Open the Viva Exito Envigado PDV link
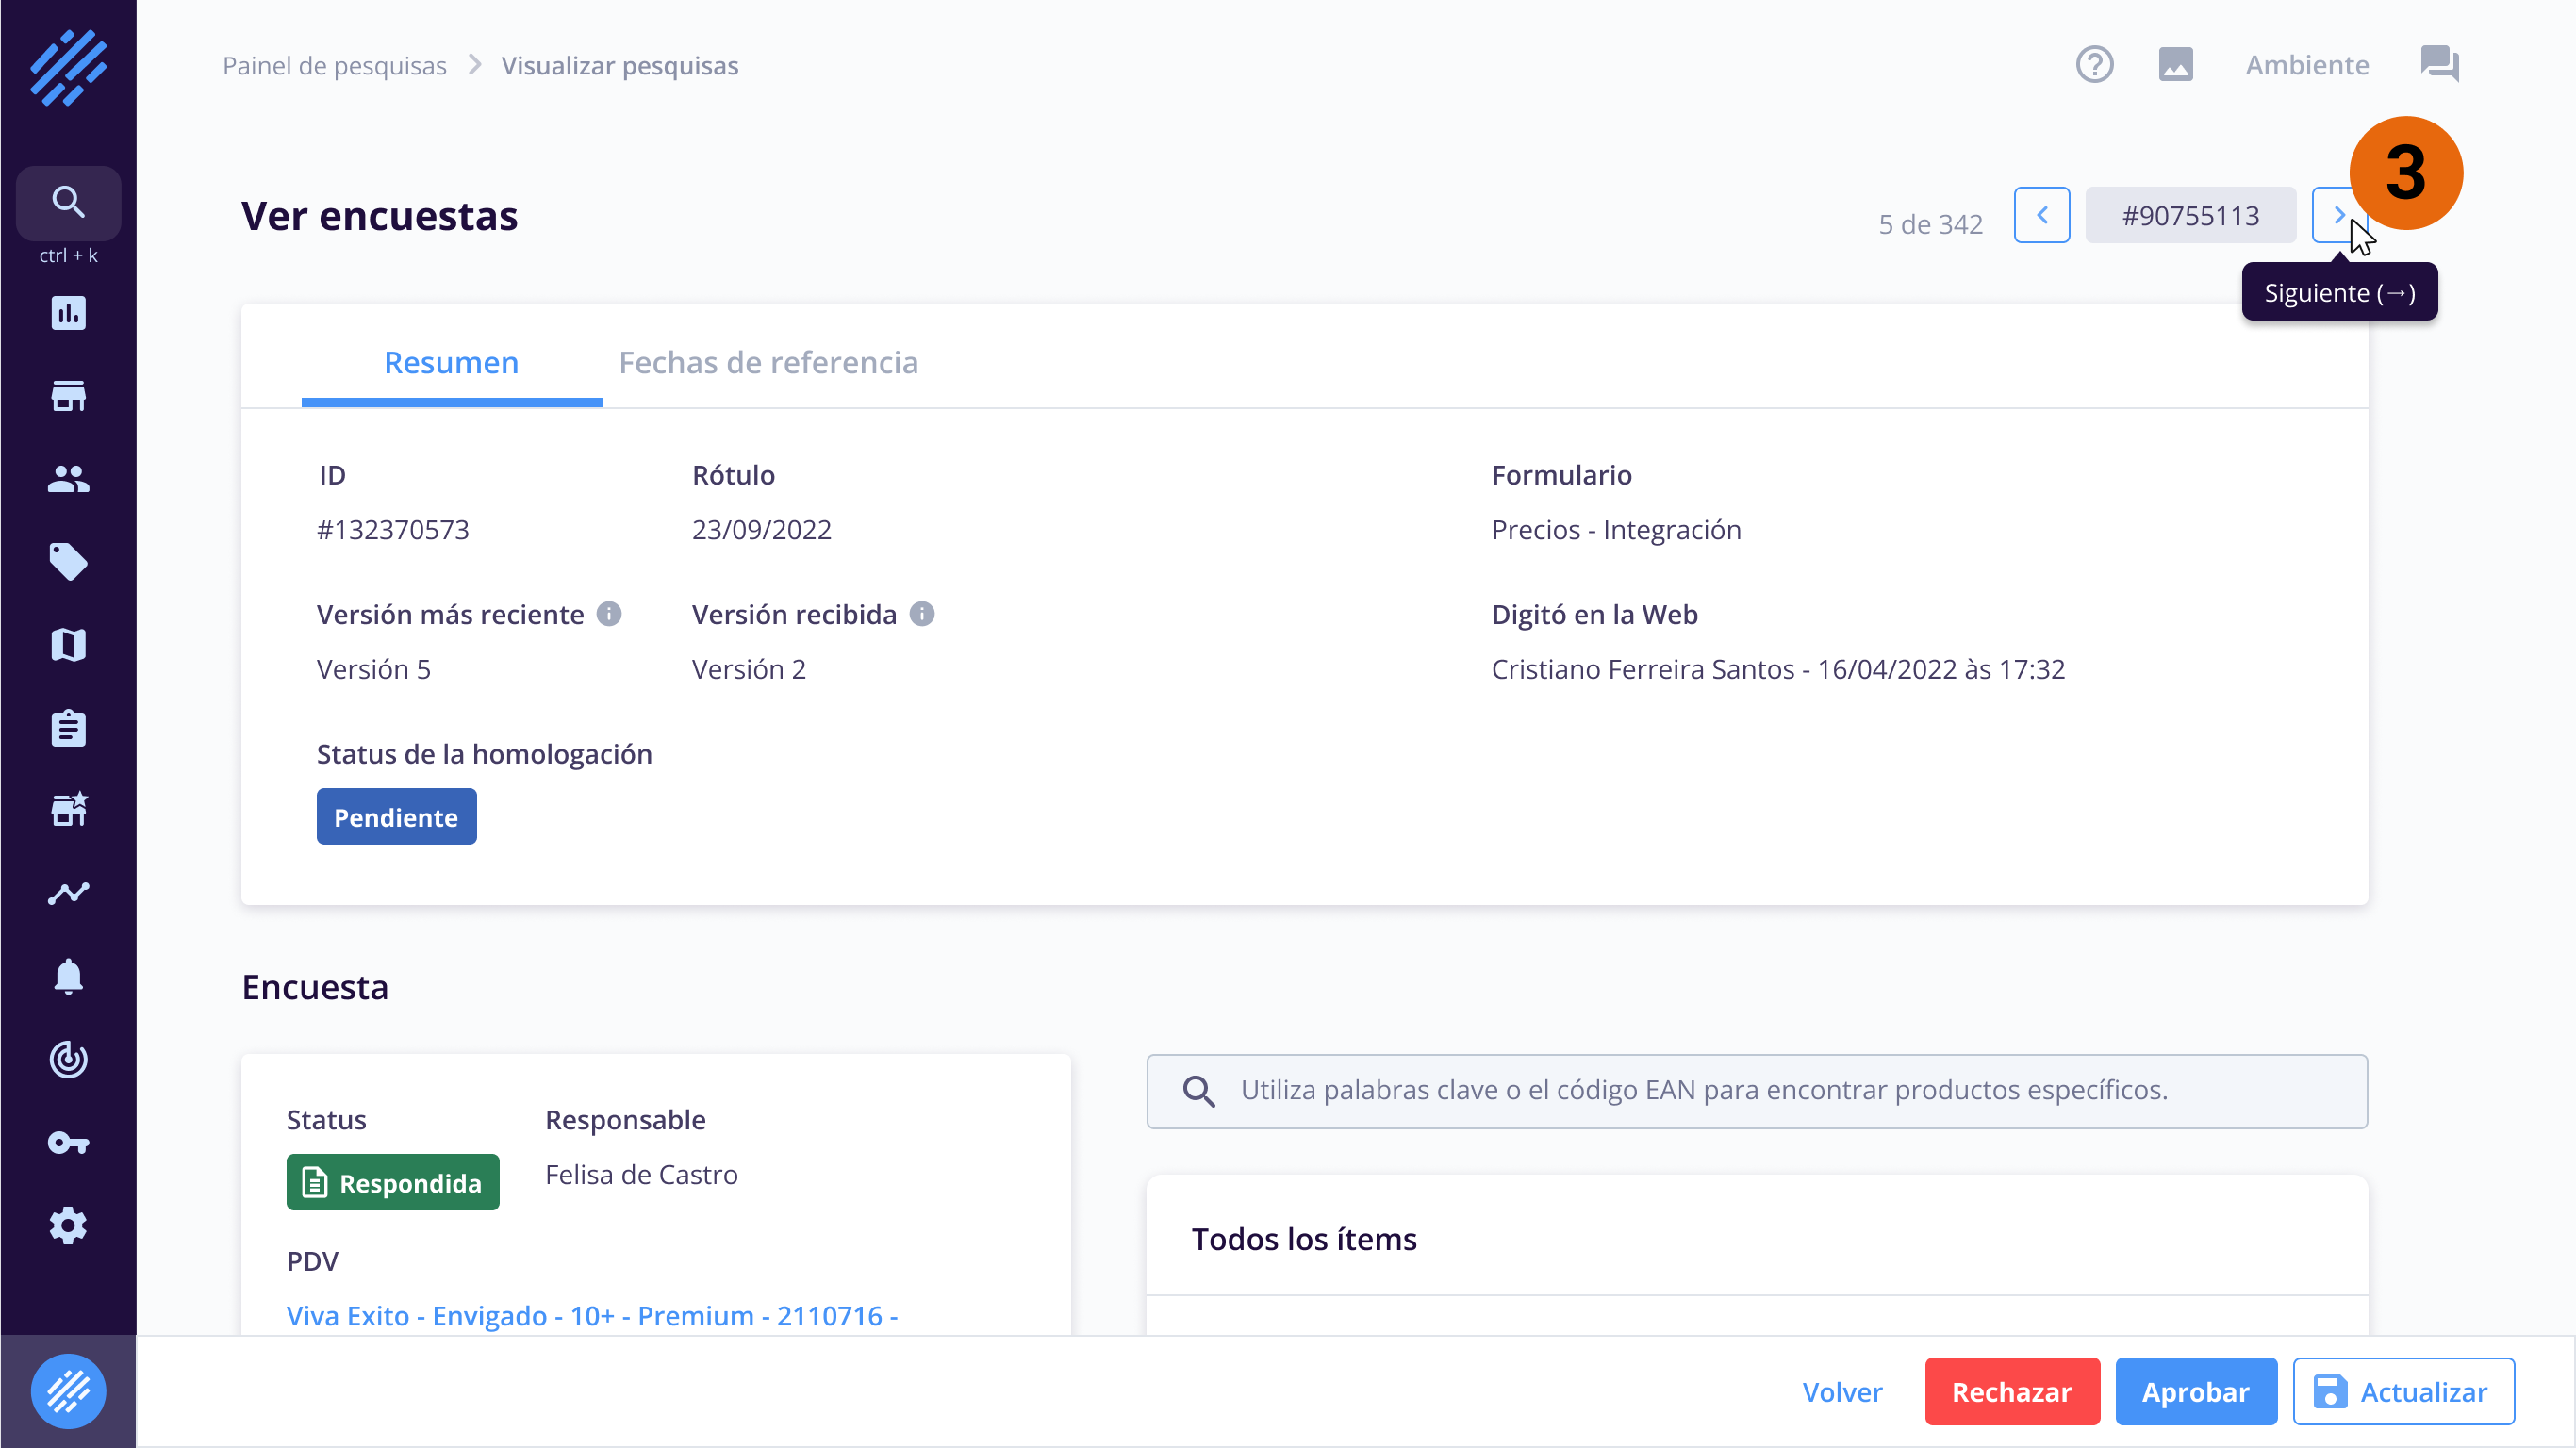Viewport: 2576px width, 1448px height. pyautogui.click(x=592, y=1315)
